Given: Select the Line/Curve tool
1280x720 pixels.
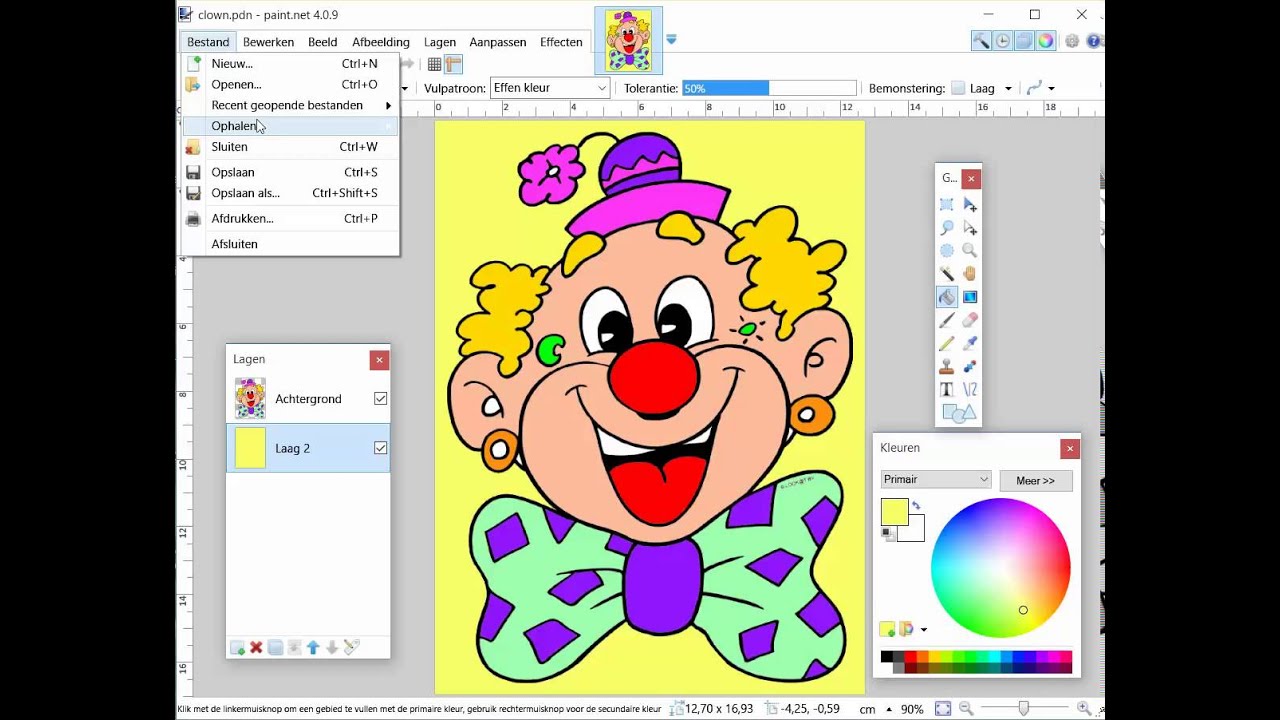Looking at the screenshot, I should [969, 389].
